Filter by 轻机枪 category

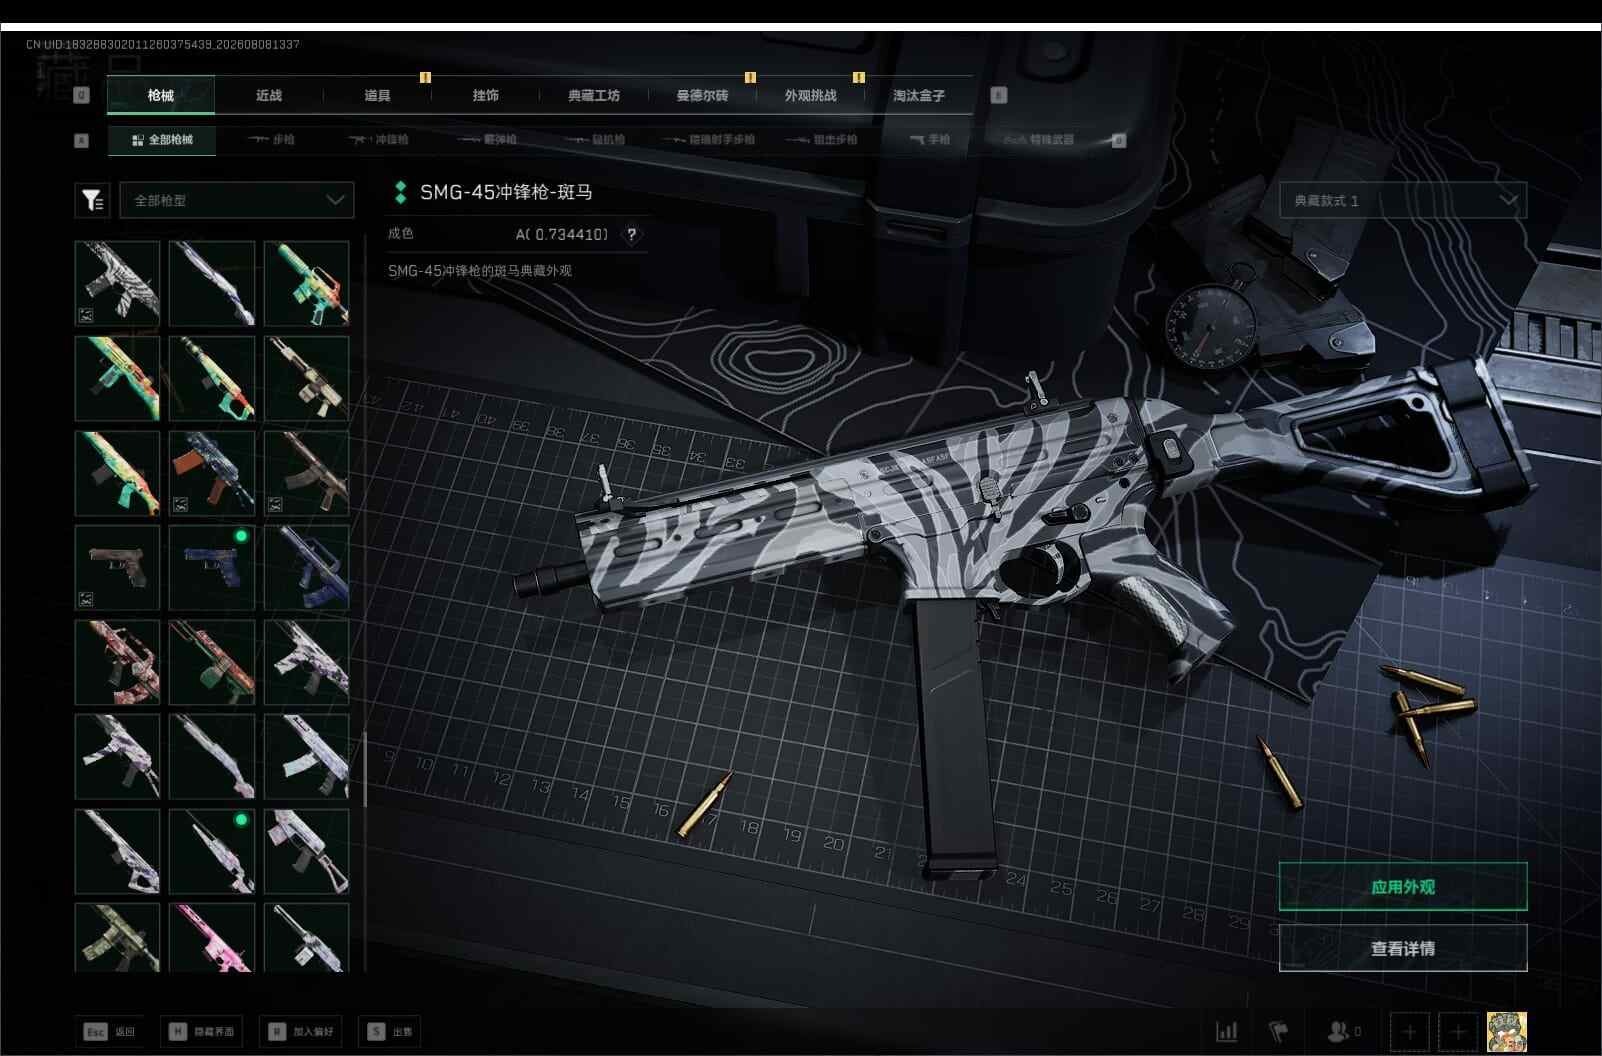point(596,140)
